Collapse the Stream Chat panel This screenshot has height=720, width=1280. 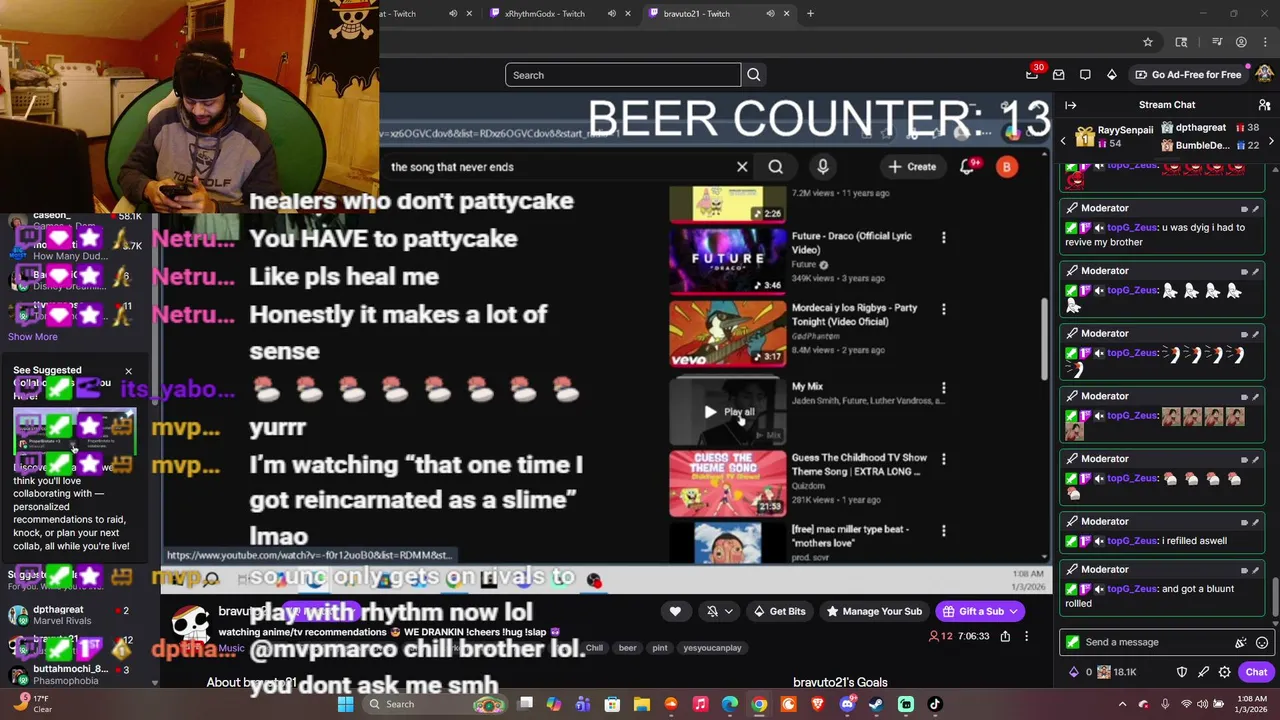pyautogui.click(x=1071, y=105)
